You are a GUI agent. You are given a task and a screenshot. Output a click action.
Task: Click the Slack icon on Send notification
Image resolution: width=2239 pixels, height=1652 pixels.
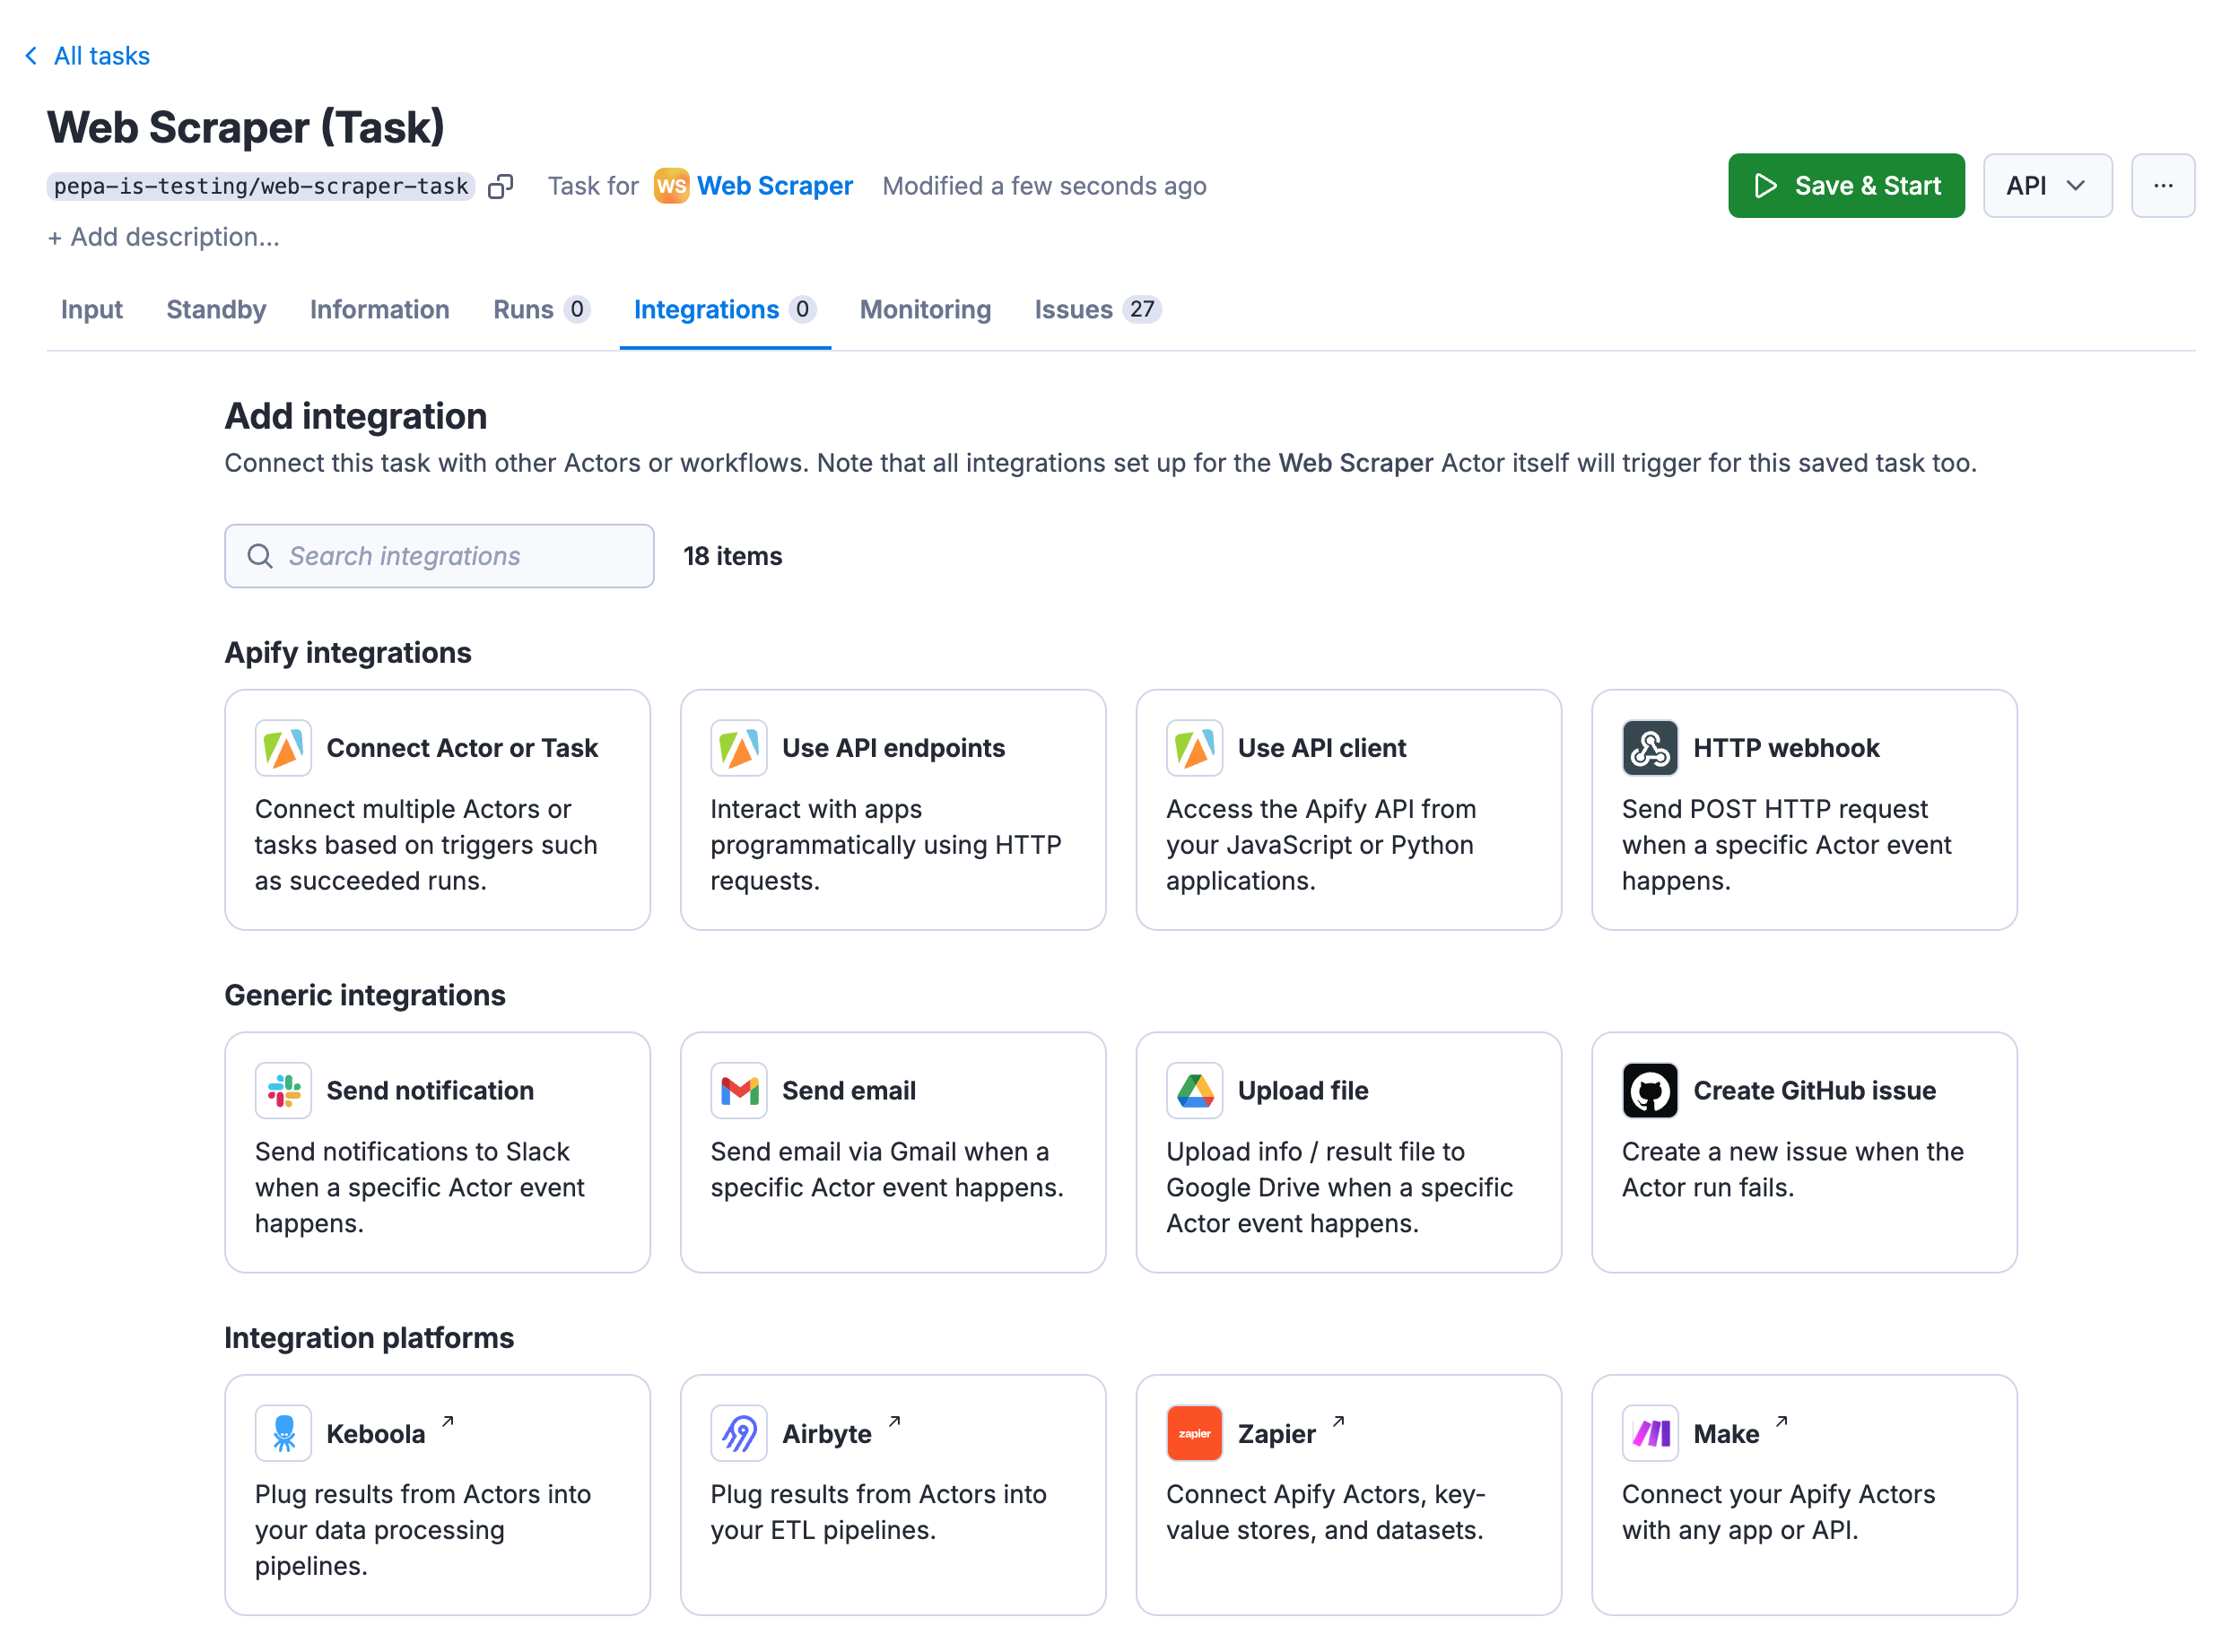(283, 1090)
